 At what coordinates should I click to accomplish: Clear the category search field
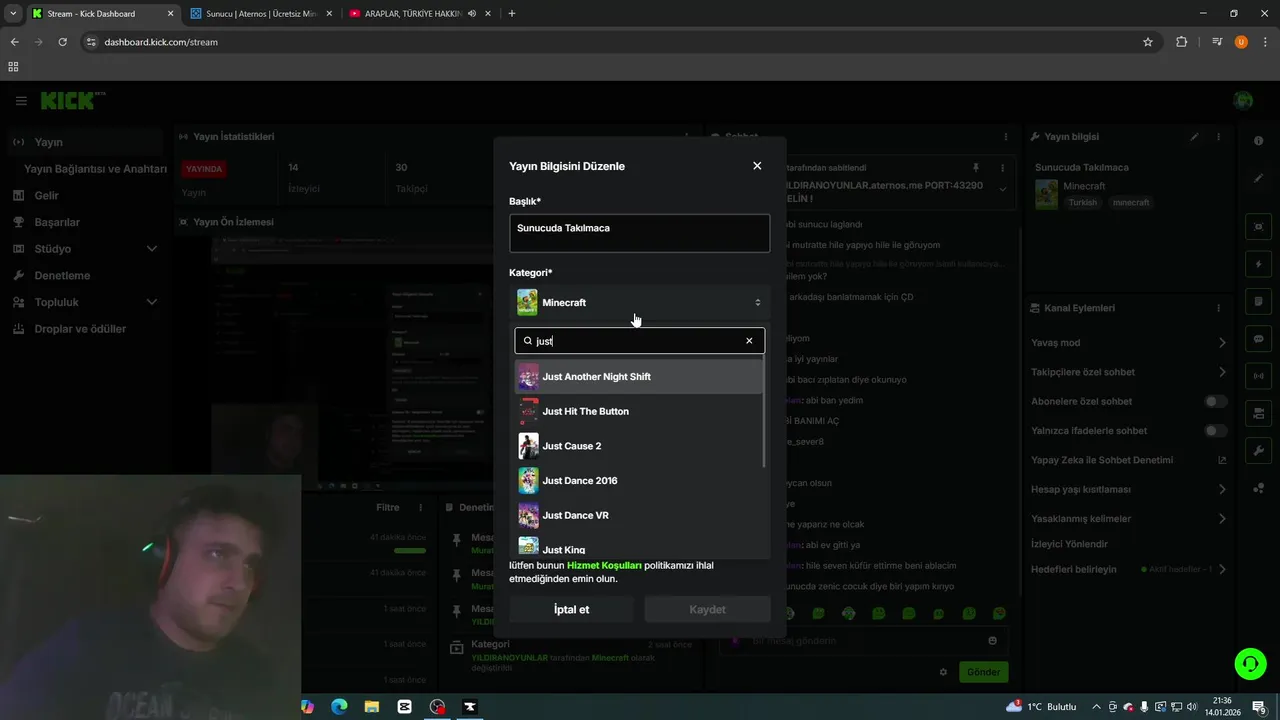click(x=749, y=341)
